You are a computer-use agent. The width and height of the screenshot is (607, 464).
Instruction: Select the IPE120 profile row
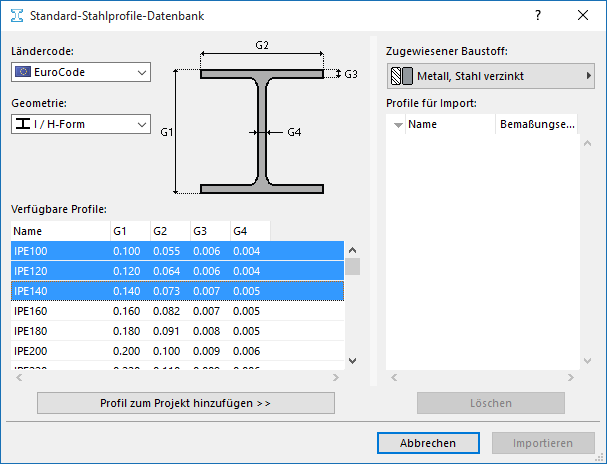(177, 271)
